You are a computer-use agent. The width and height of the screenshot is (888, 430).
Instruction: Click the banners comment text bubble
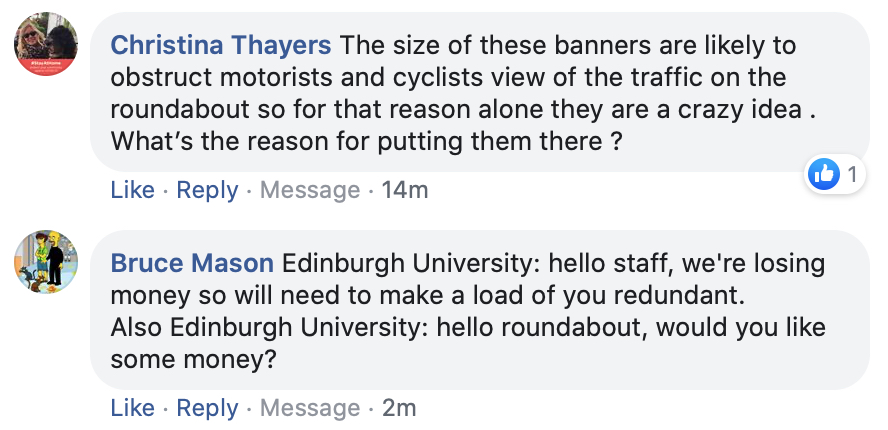click(x=480, y=92)
